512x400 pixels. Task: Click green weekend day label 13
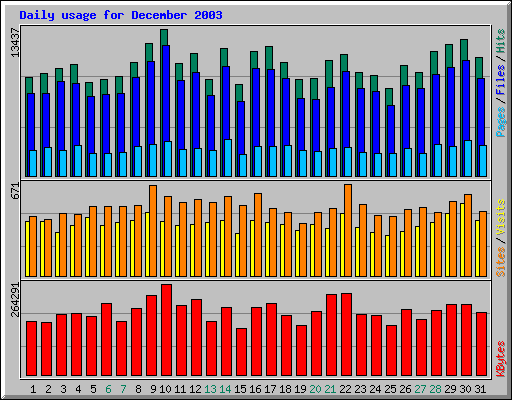[x=210, y=389]
